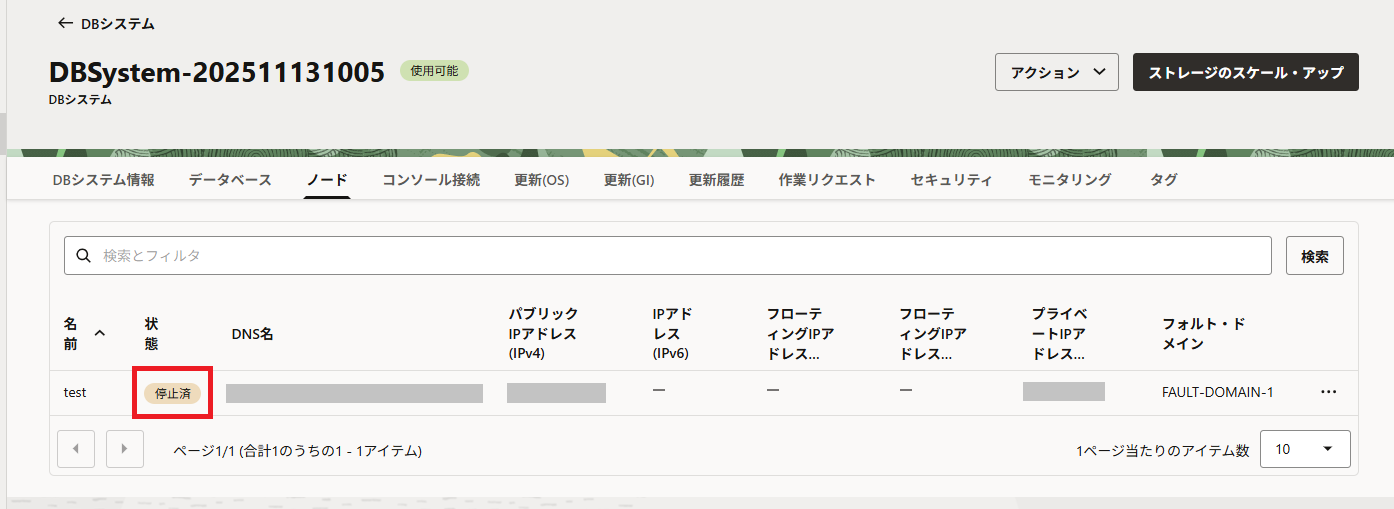The width and height of the screenshot is (1394, 509).
Task: View the 作業リクエスト tab
Action: tap(827, 180)
